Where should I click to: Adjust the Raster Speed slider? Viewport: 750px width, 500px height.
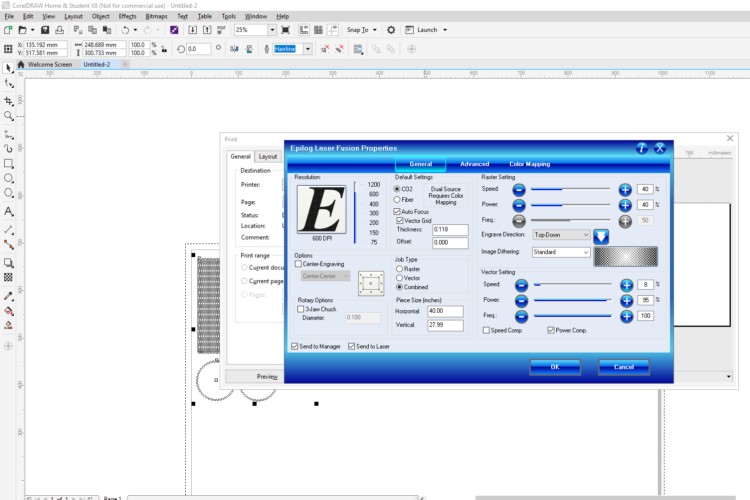(x=571, y=189)
